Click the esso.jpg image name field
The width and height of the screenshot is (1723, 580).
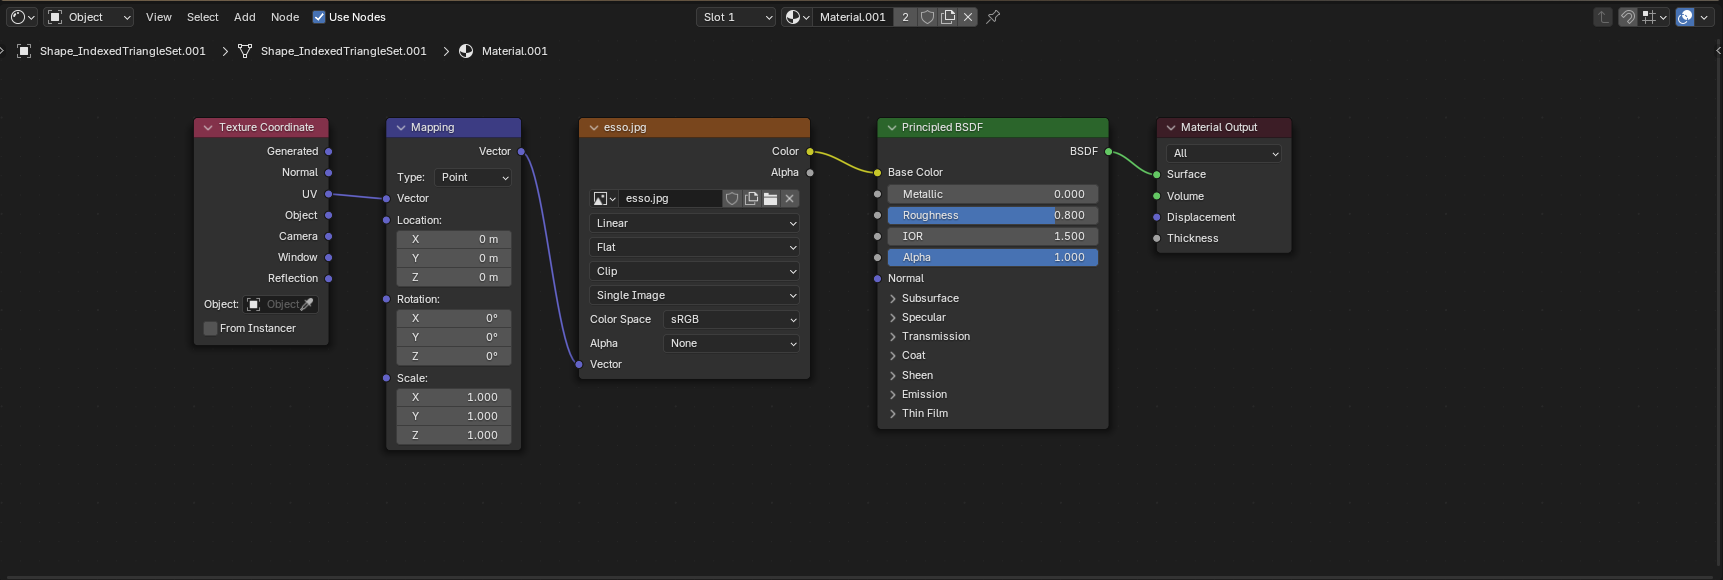click(x=670, y=199)
